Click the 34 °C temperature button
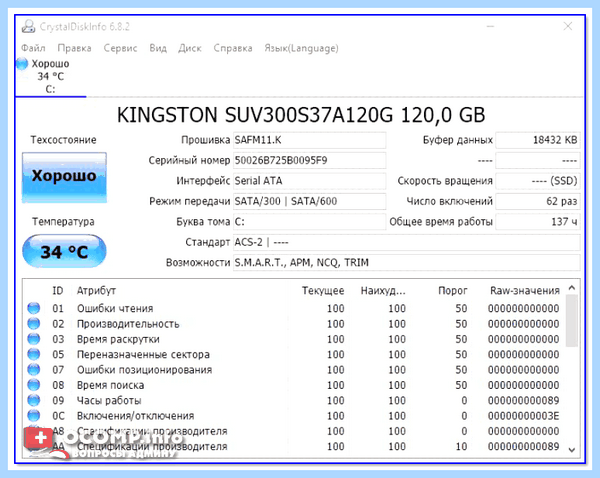 64,251
